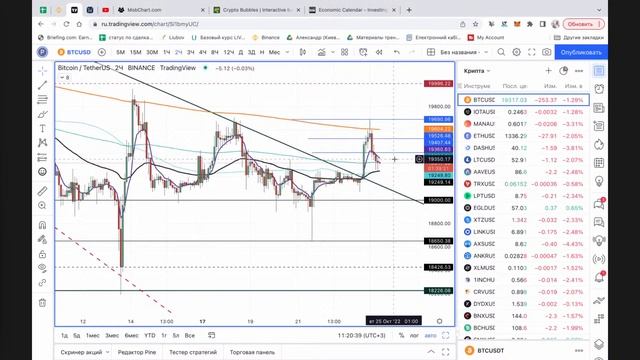Open the Редактор Pine tab
The image size is (640, 360).
coord(137,352)
